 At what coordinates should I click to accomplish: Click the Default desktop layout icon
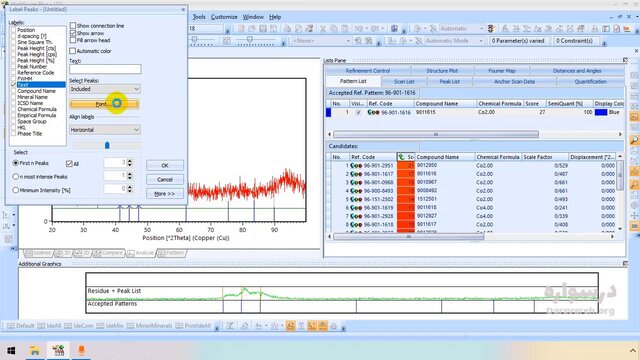(20, 326)
